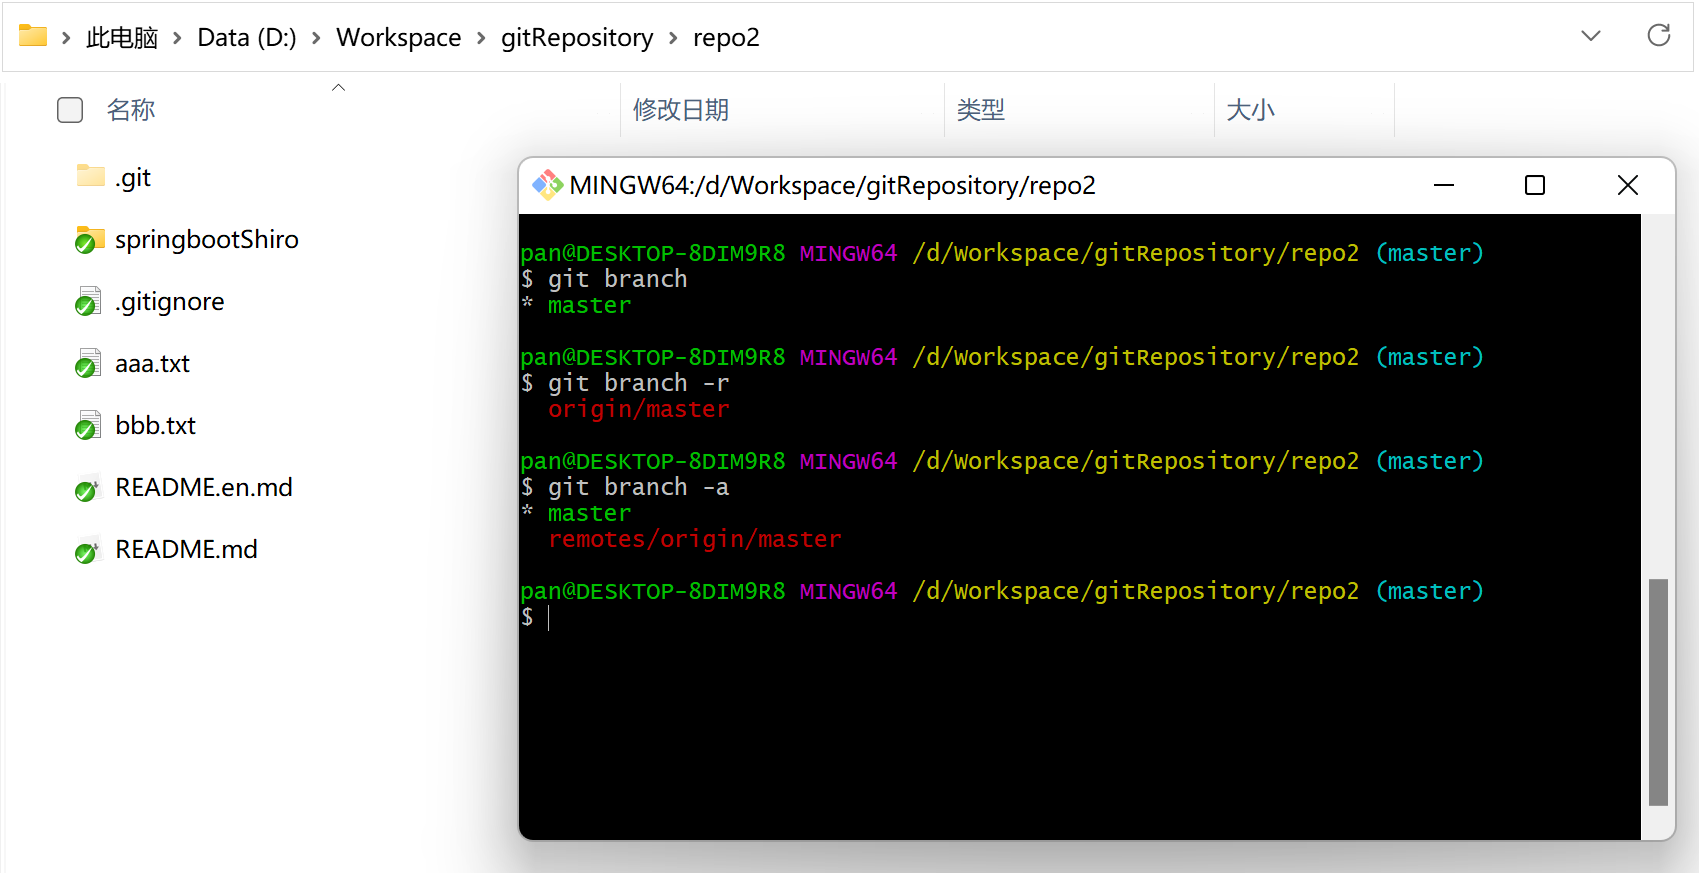This screenshot has height=873, width=1699.
Task: Sort files by 类型 column header
Action: point(980,110)
